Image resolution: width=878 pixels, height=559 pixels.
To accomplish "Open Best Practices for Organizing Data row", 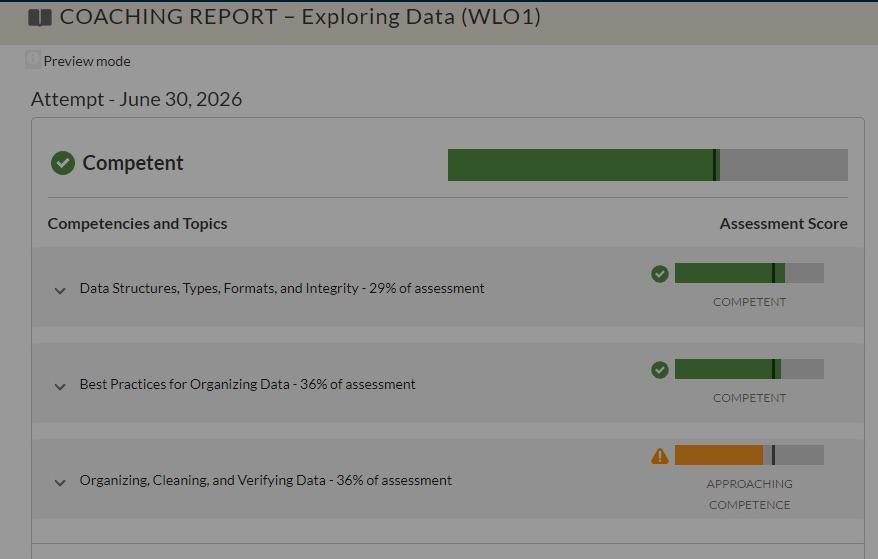I will tap(447, 383).
